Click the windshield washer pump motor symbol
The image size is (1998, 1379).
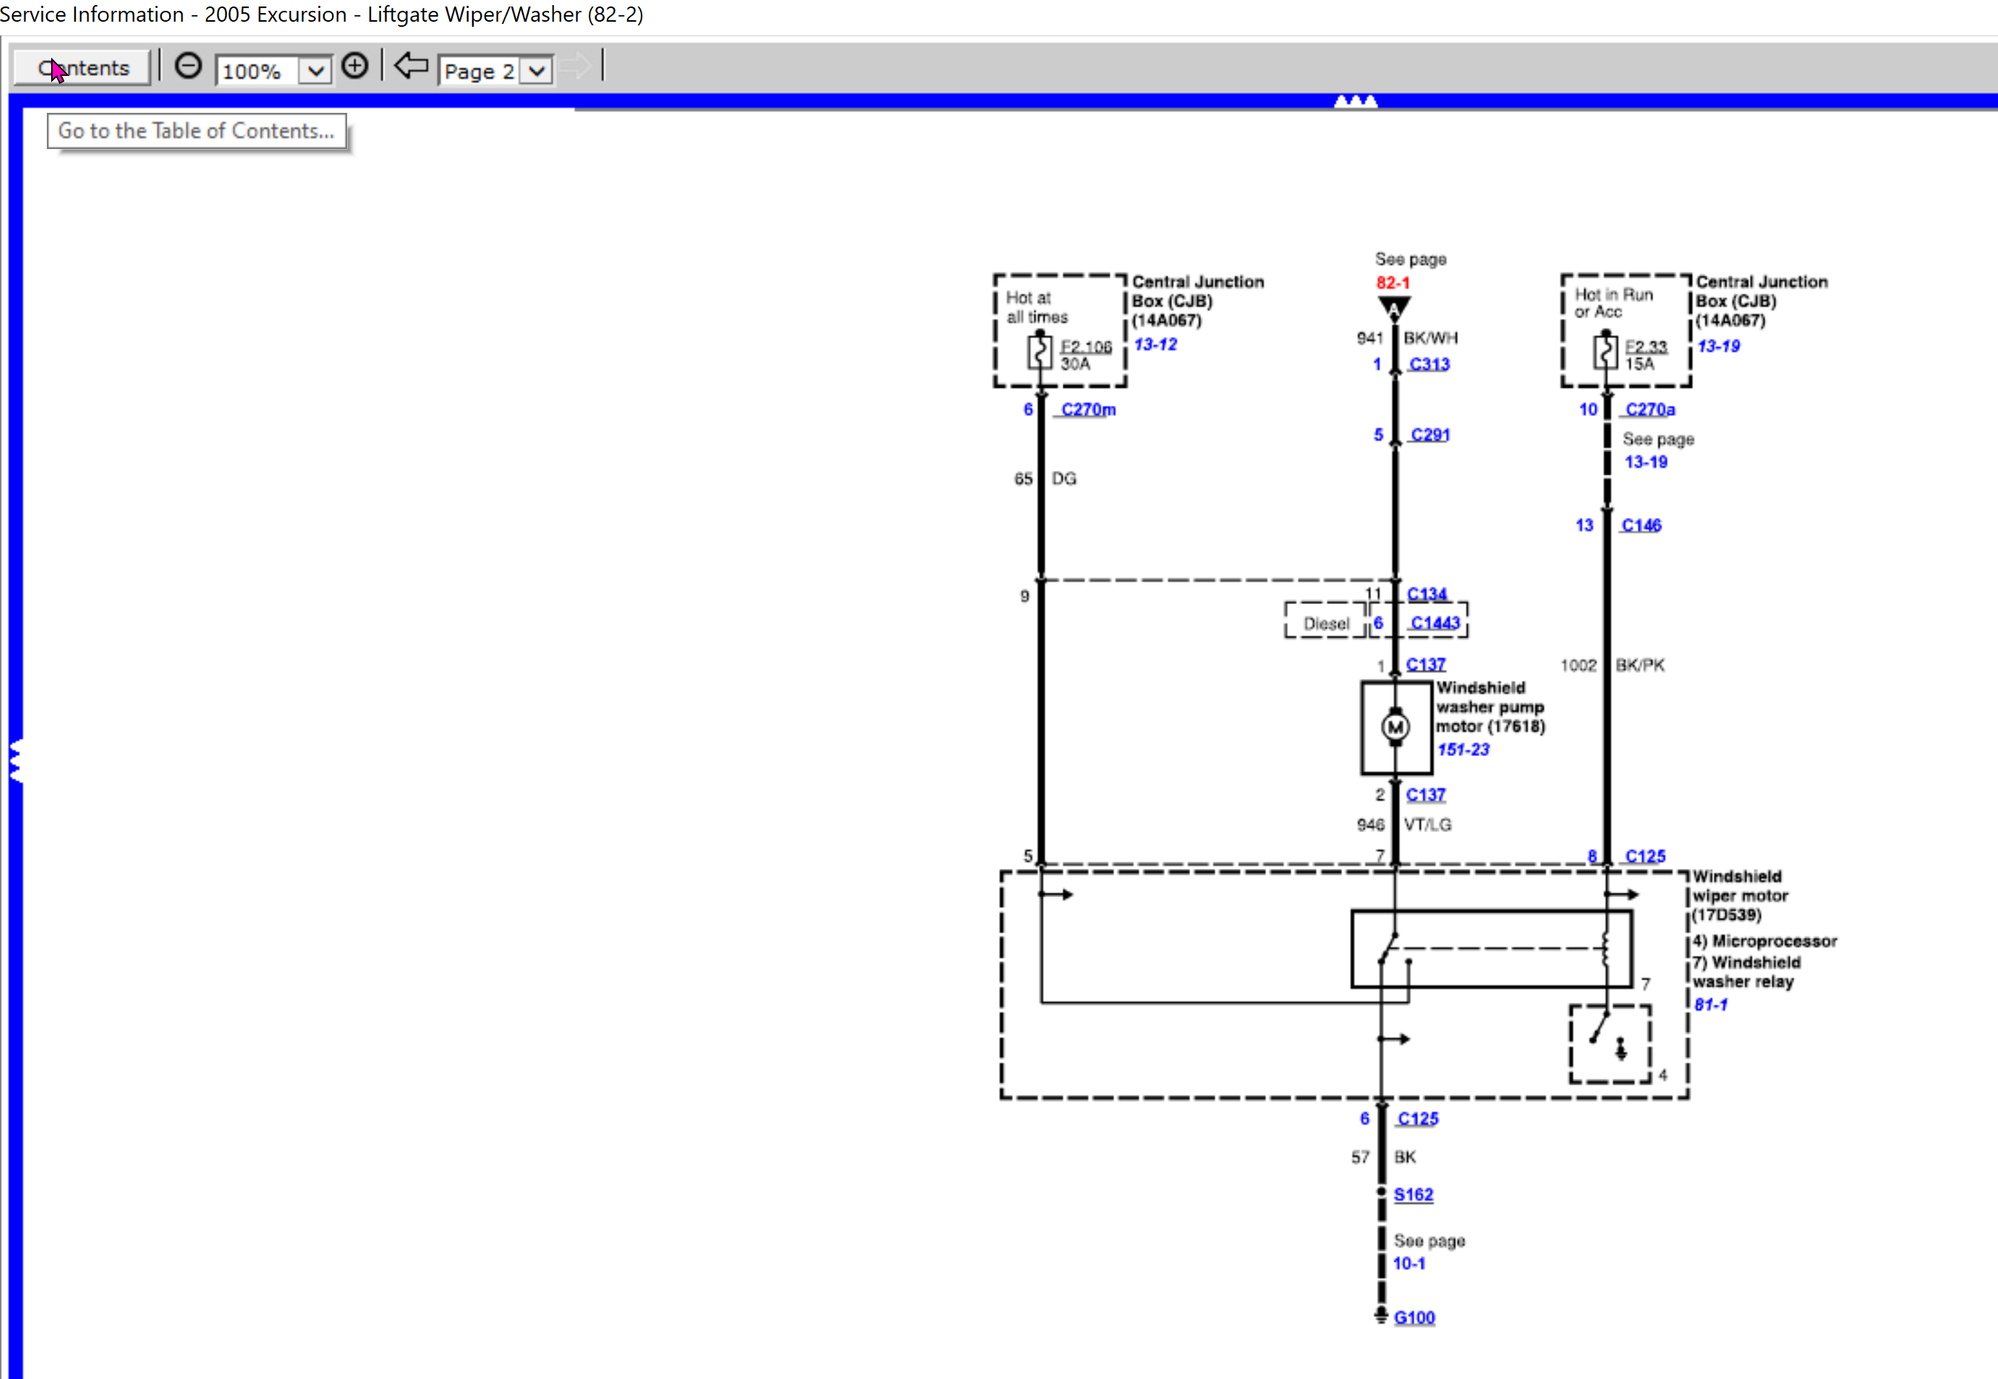(x=1395, y=727)
